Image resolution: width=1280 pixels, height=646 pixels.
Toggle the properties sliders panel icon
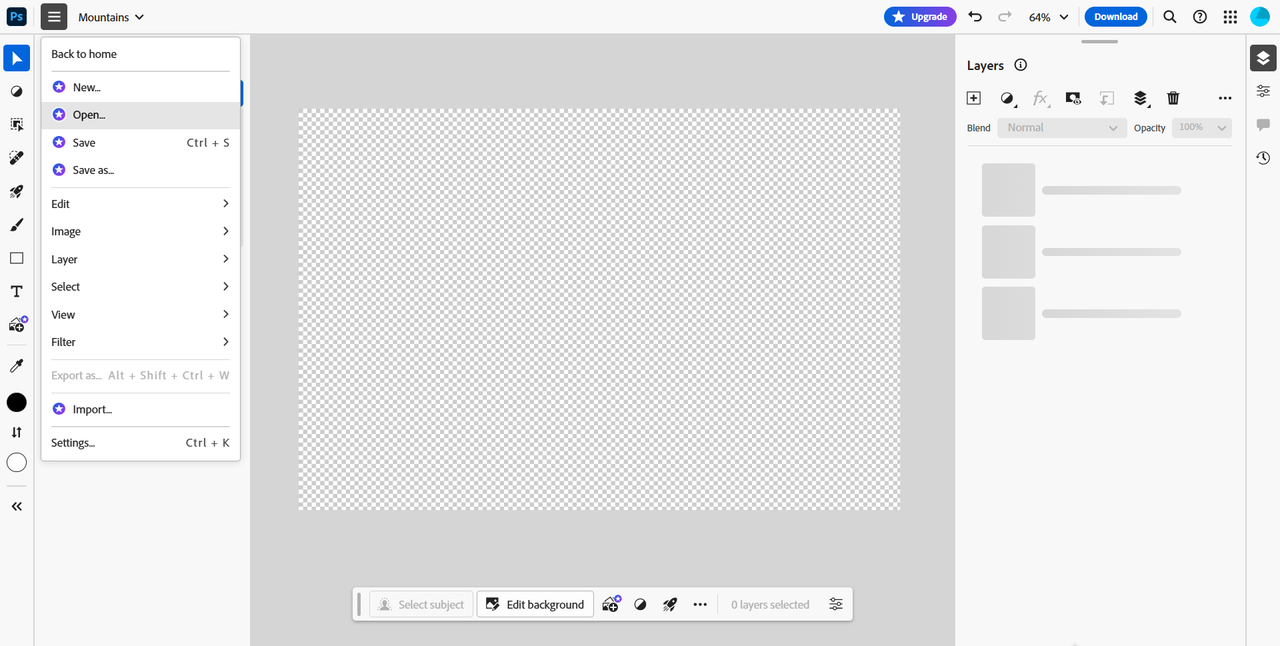tap(1263, 91)
